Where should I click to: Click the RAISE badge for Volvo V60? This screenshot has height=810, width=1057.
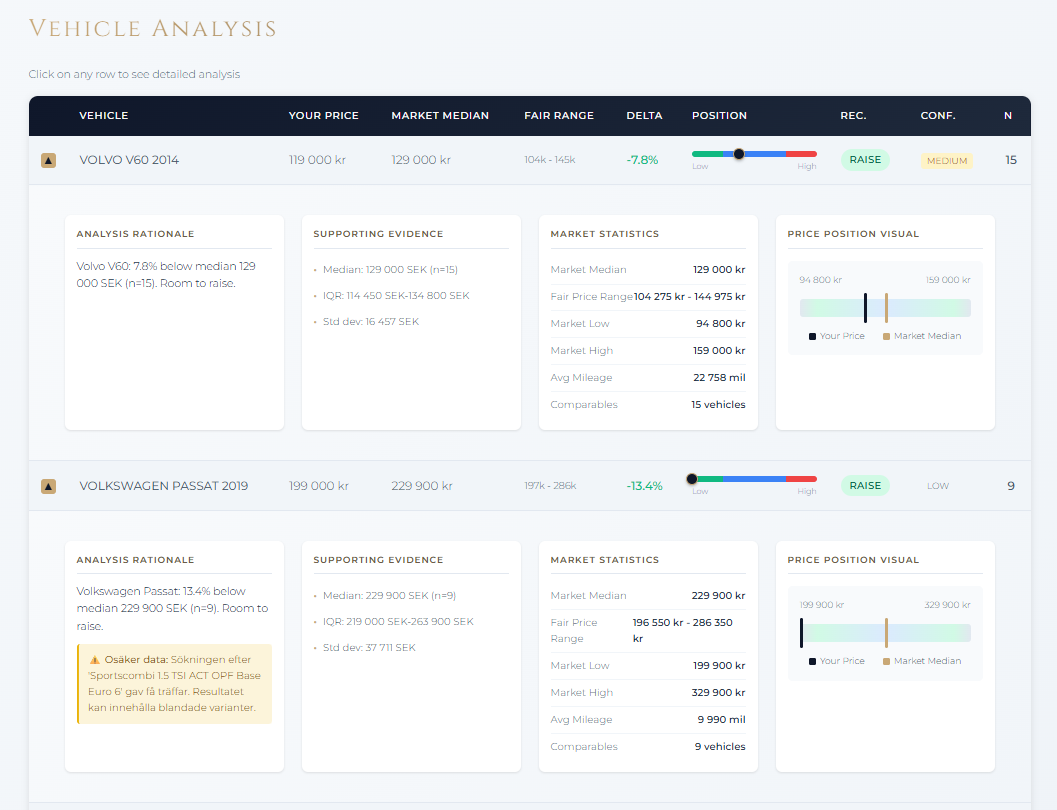click(x=865, y=160)
